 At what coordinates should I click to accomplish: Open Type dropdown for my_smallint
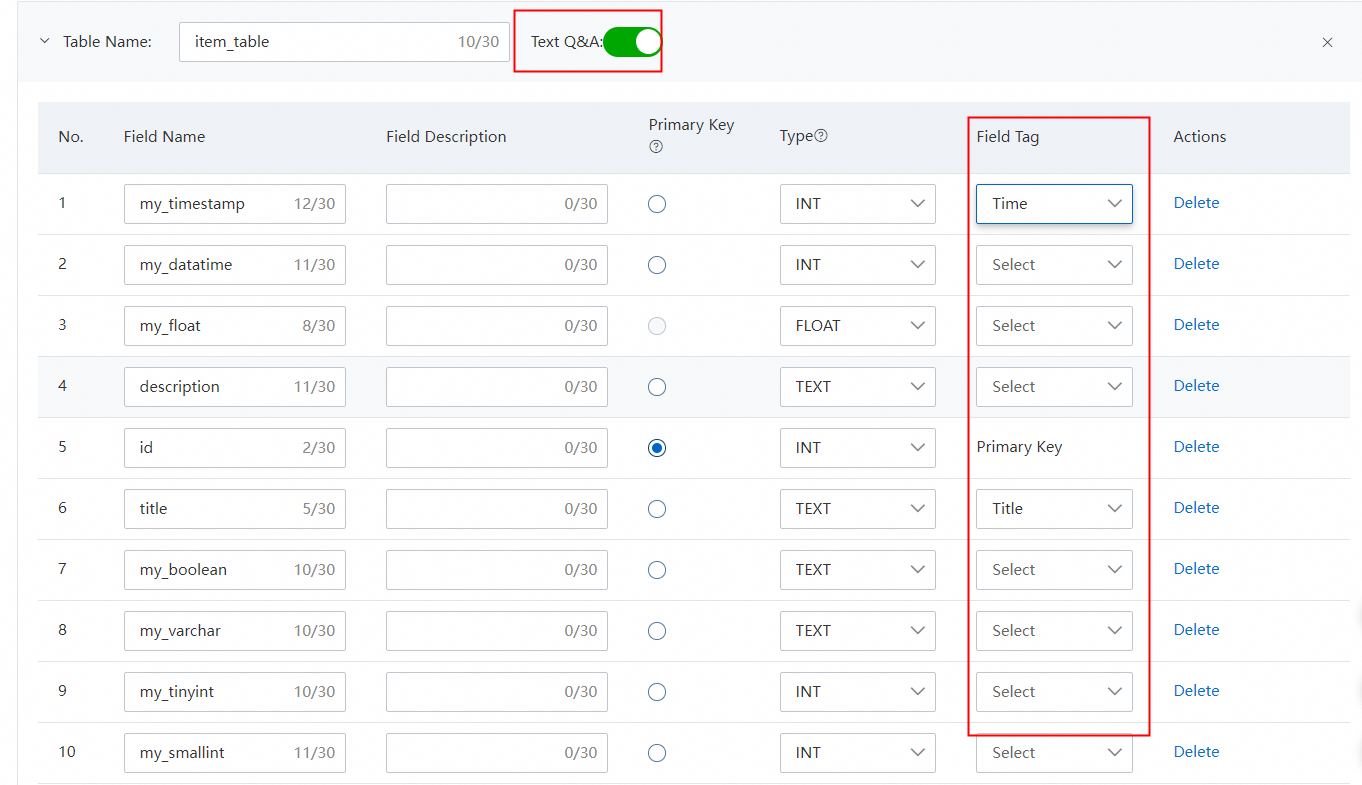coord(858,753)
